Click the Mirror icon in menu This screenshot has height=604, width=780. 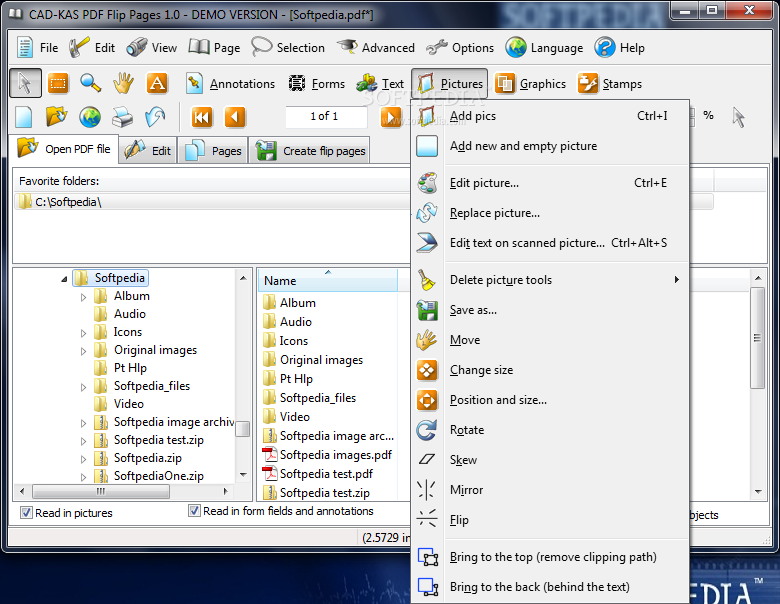click(x=427, y=490)
